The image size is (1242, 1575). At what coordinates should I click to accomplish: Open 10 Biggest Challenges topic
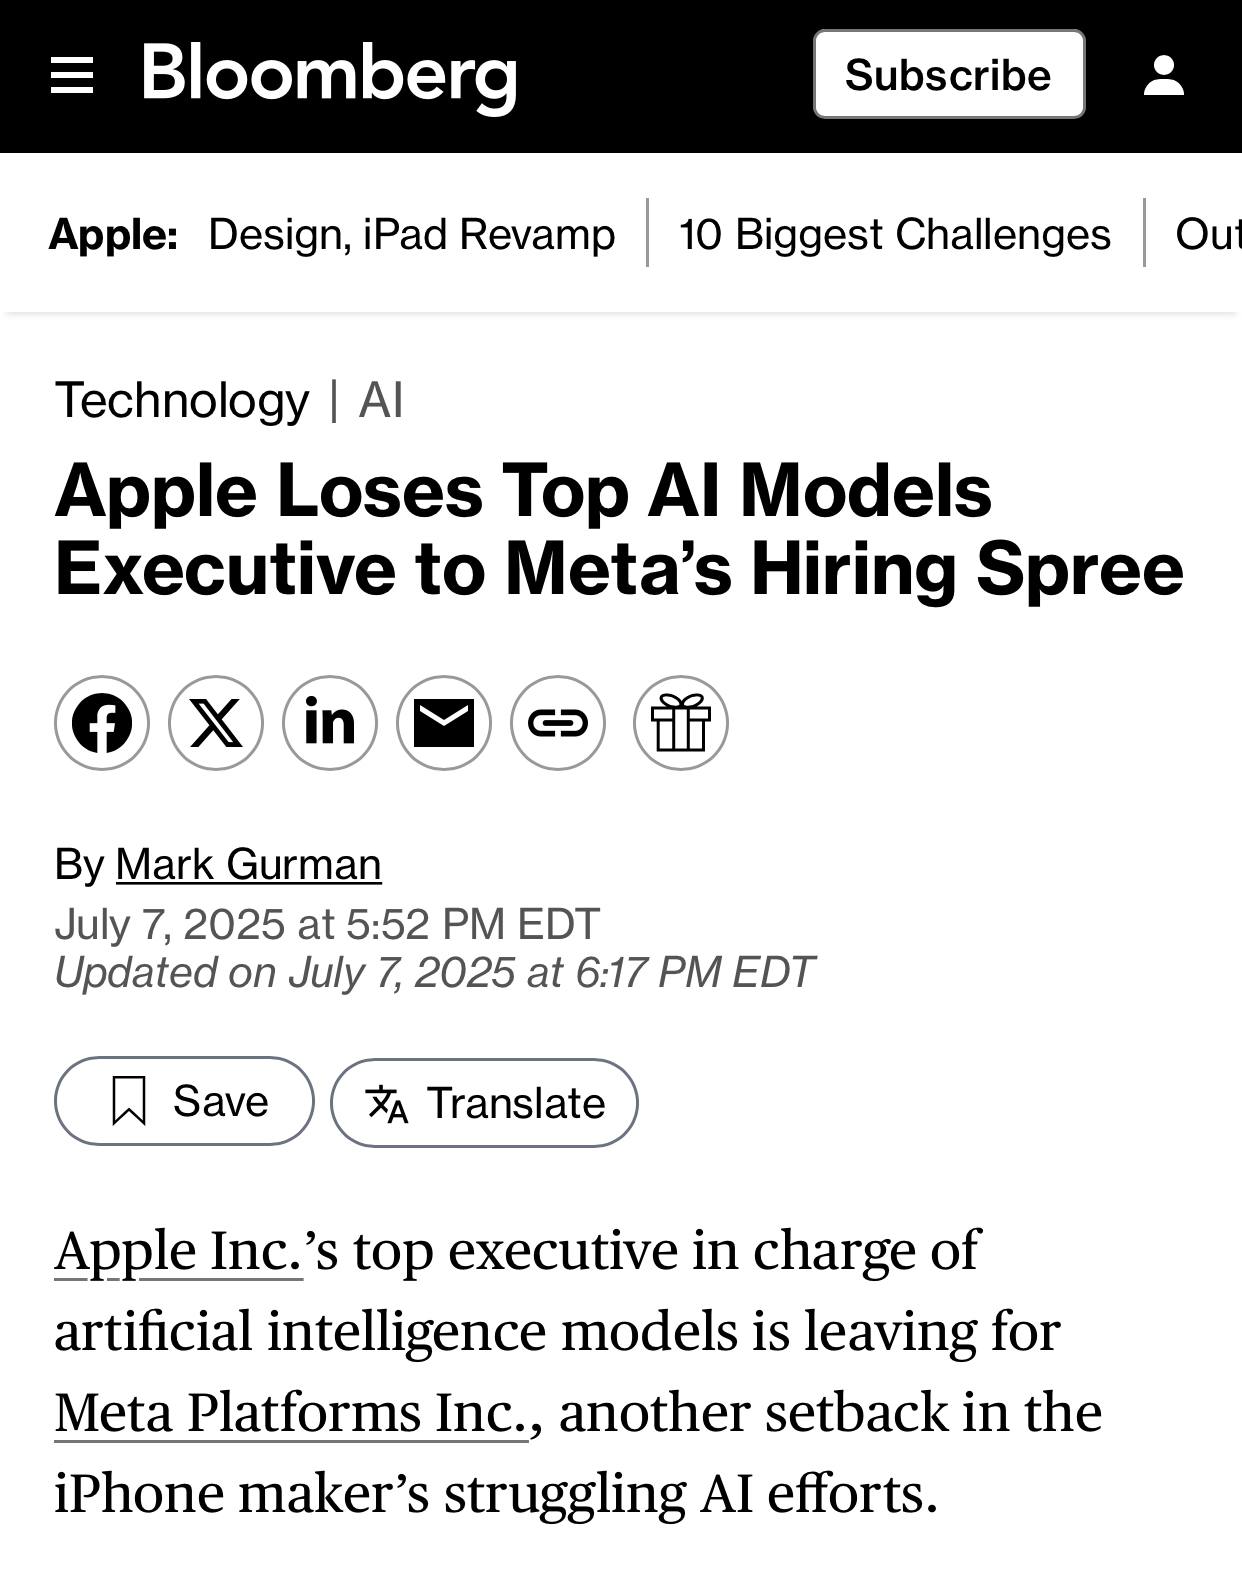click(x=895, y=234)
